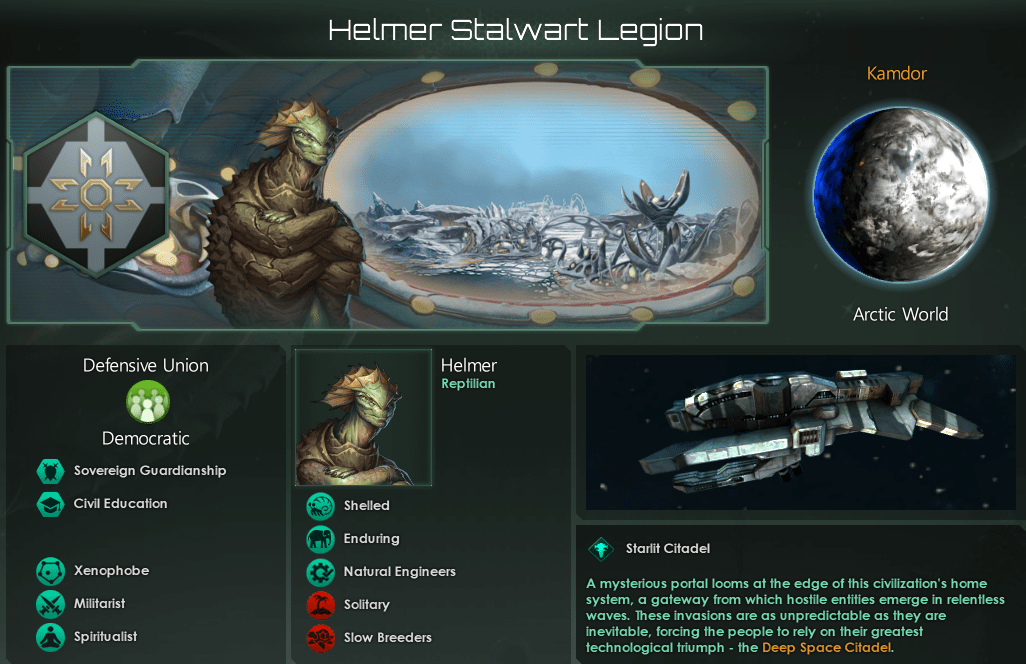Select the Natural Engineers gear icon
This screenshot has height=664, width=1026.
tap(321, 572)
